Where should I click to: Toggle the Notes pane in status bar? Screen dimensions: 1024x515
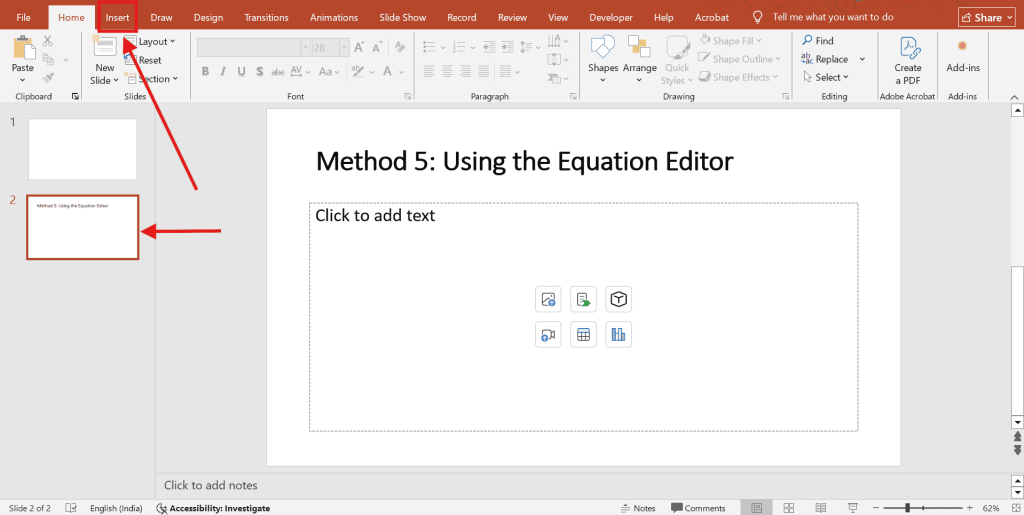pos(638,508)
